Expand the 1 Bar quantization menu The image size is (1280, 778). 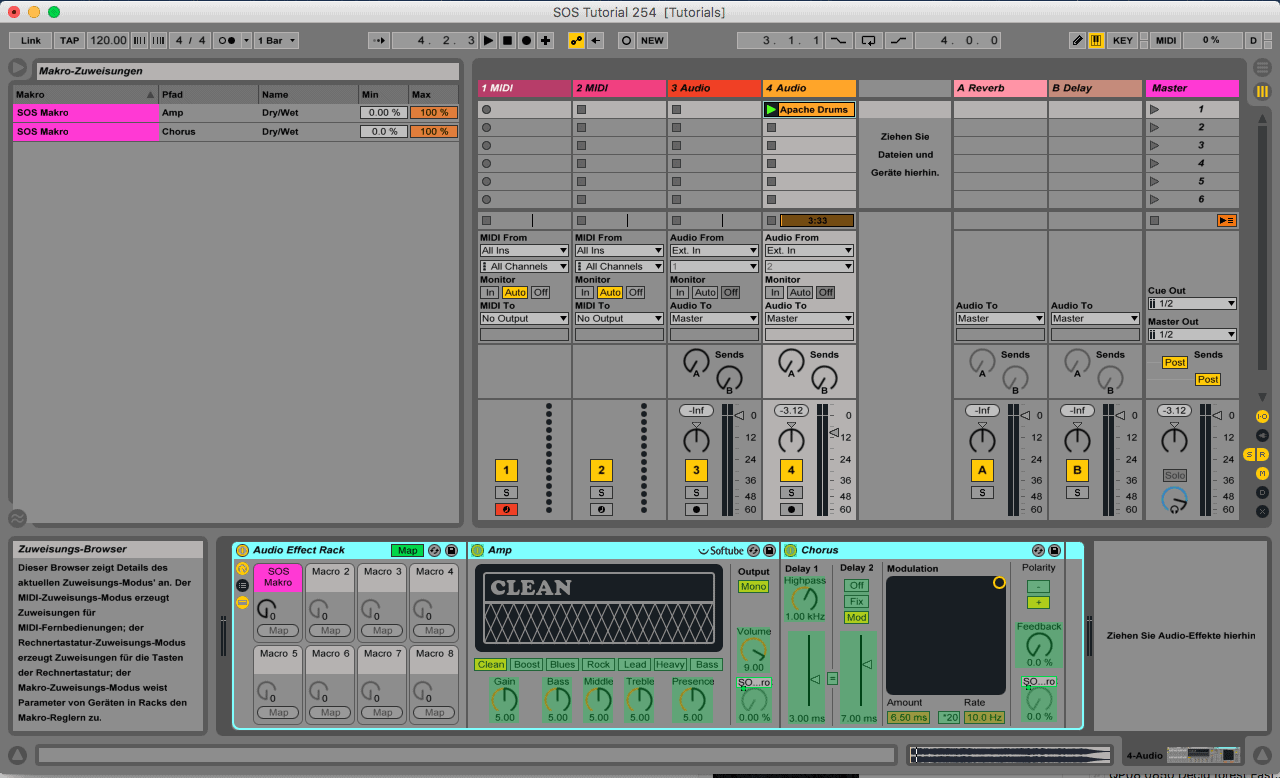coord(276,41)
